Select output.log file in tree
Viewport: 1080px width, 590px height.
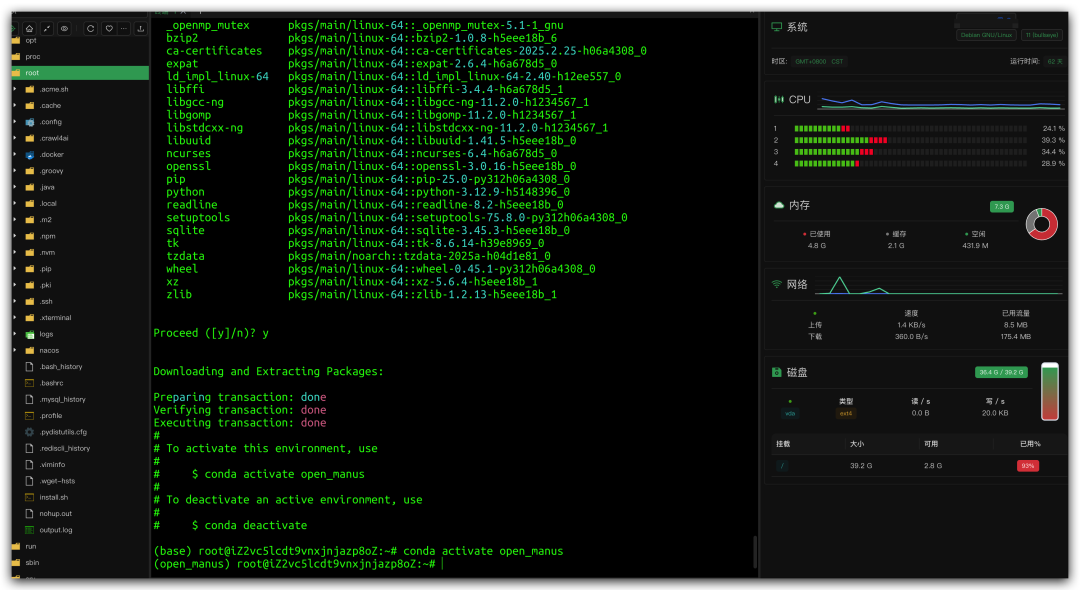pos(56,530)
